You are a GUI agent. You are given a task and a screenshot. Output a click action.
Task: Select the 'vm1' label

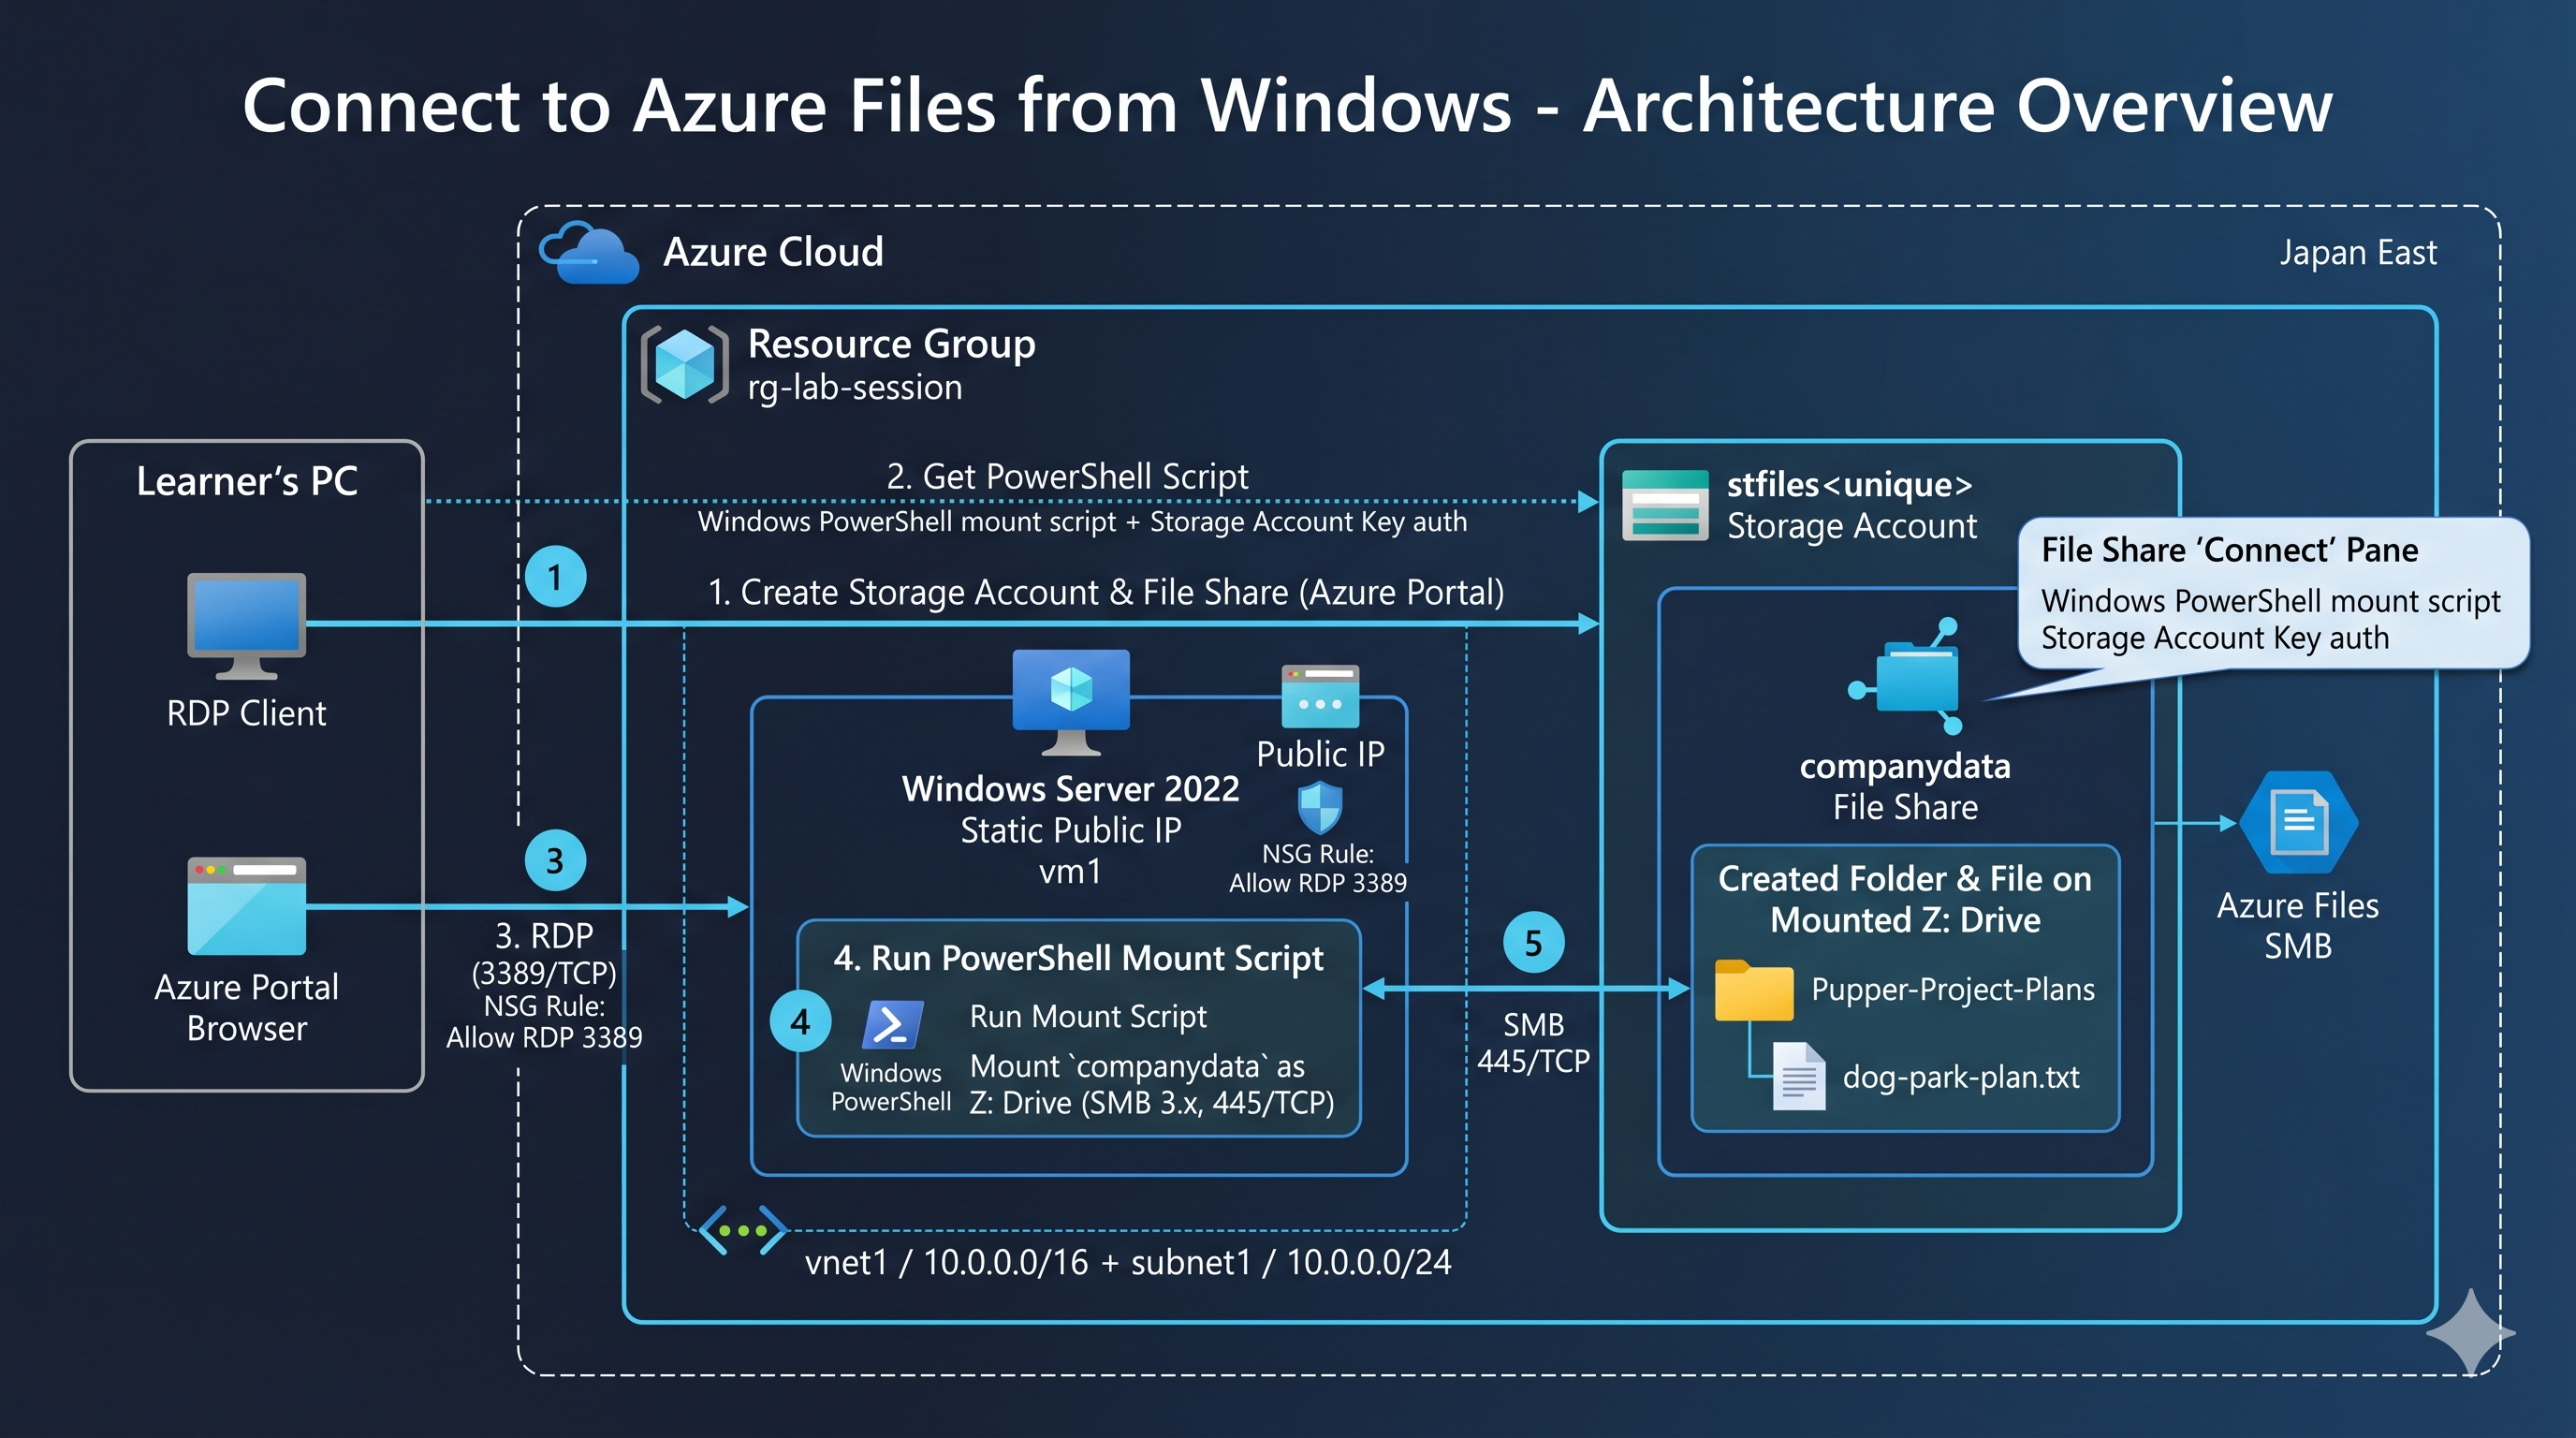(1070, 872)
